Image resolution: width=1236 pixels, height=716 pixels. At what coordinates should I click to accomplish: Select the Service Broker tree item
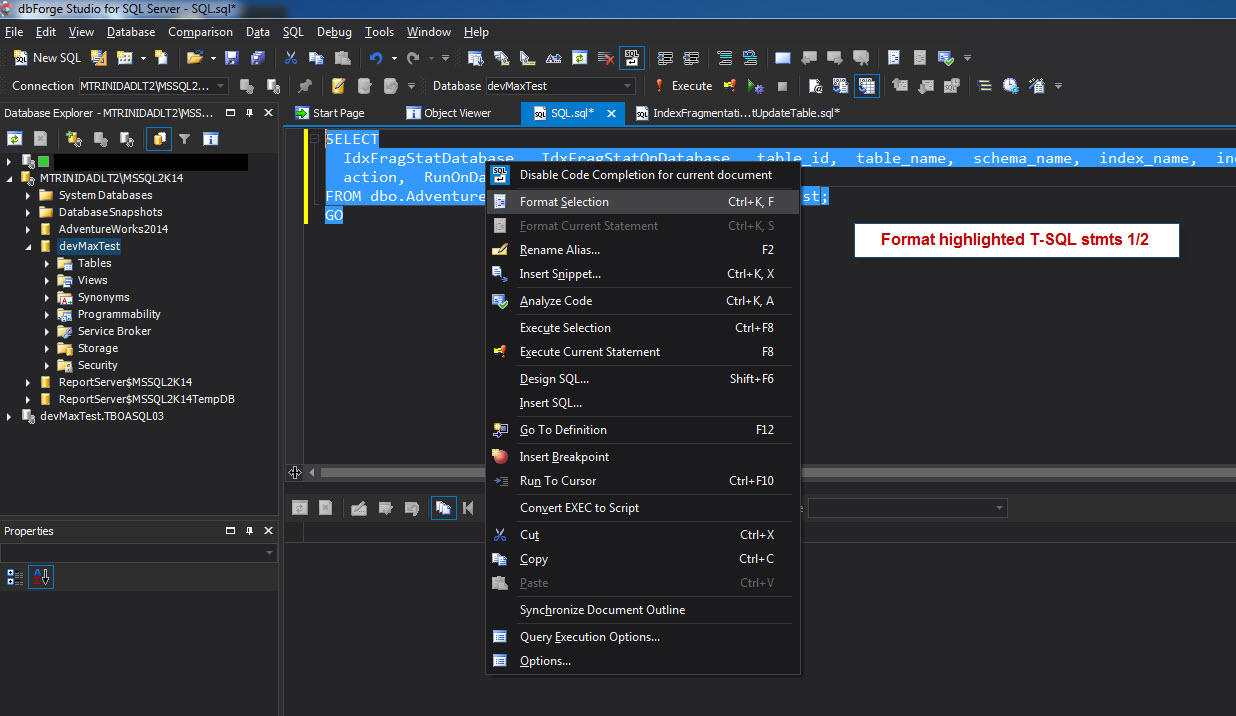click(114, 331)
